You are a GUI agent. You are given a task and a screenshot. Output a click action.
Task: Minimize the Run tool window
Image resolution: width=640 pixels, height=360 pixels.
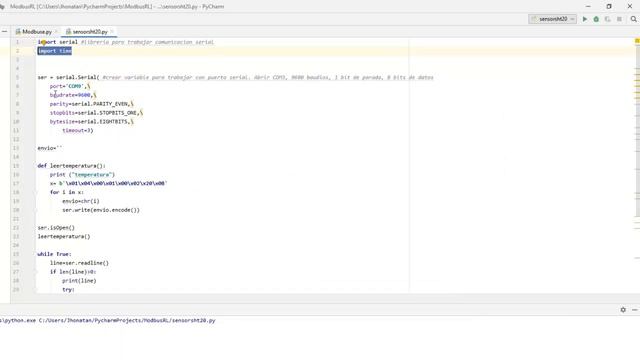[634, 310]
